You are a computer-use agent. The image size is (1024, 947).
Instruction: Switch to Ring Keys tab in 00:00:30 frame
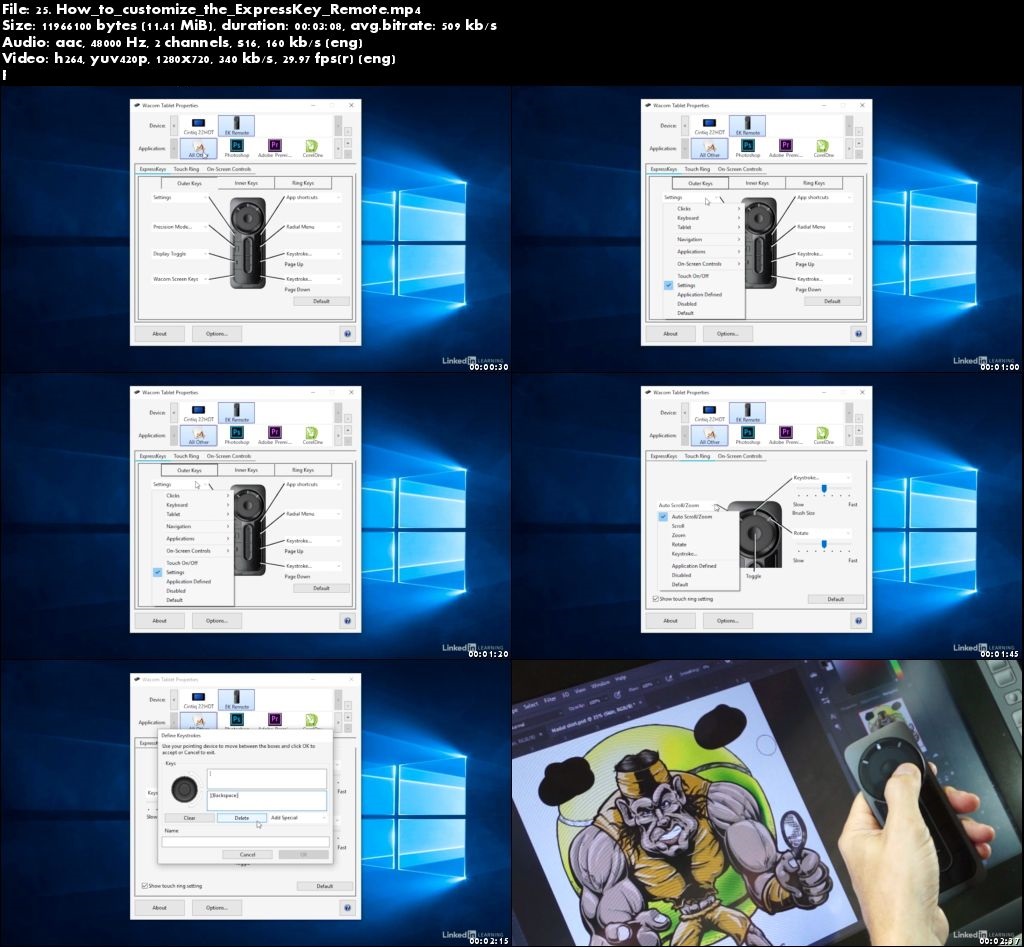[303, 184]
